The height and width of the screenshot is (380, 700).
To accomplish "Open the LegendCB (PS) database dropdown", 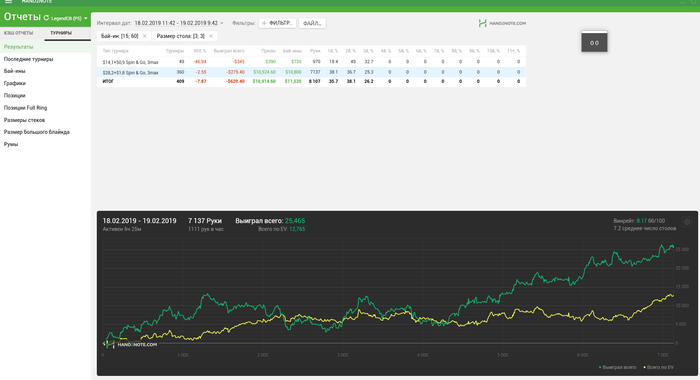I will 69,18.
